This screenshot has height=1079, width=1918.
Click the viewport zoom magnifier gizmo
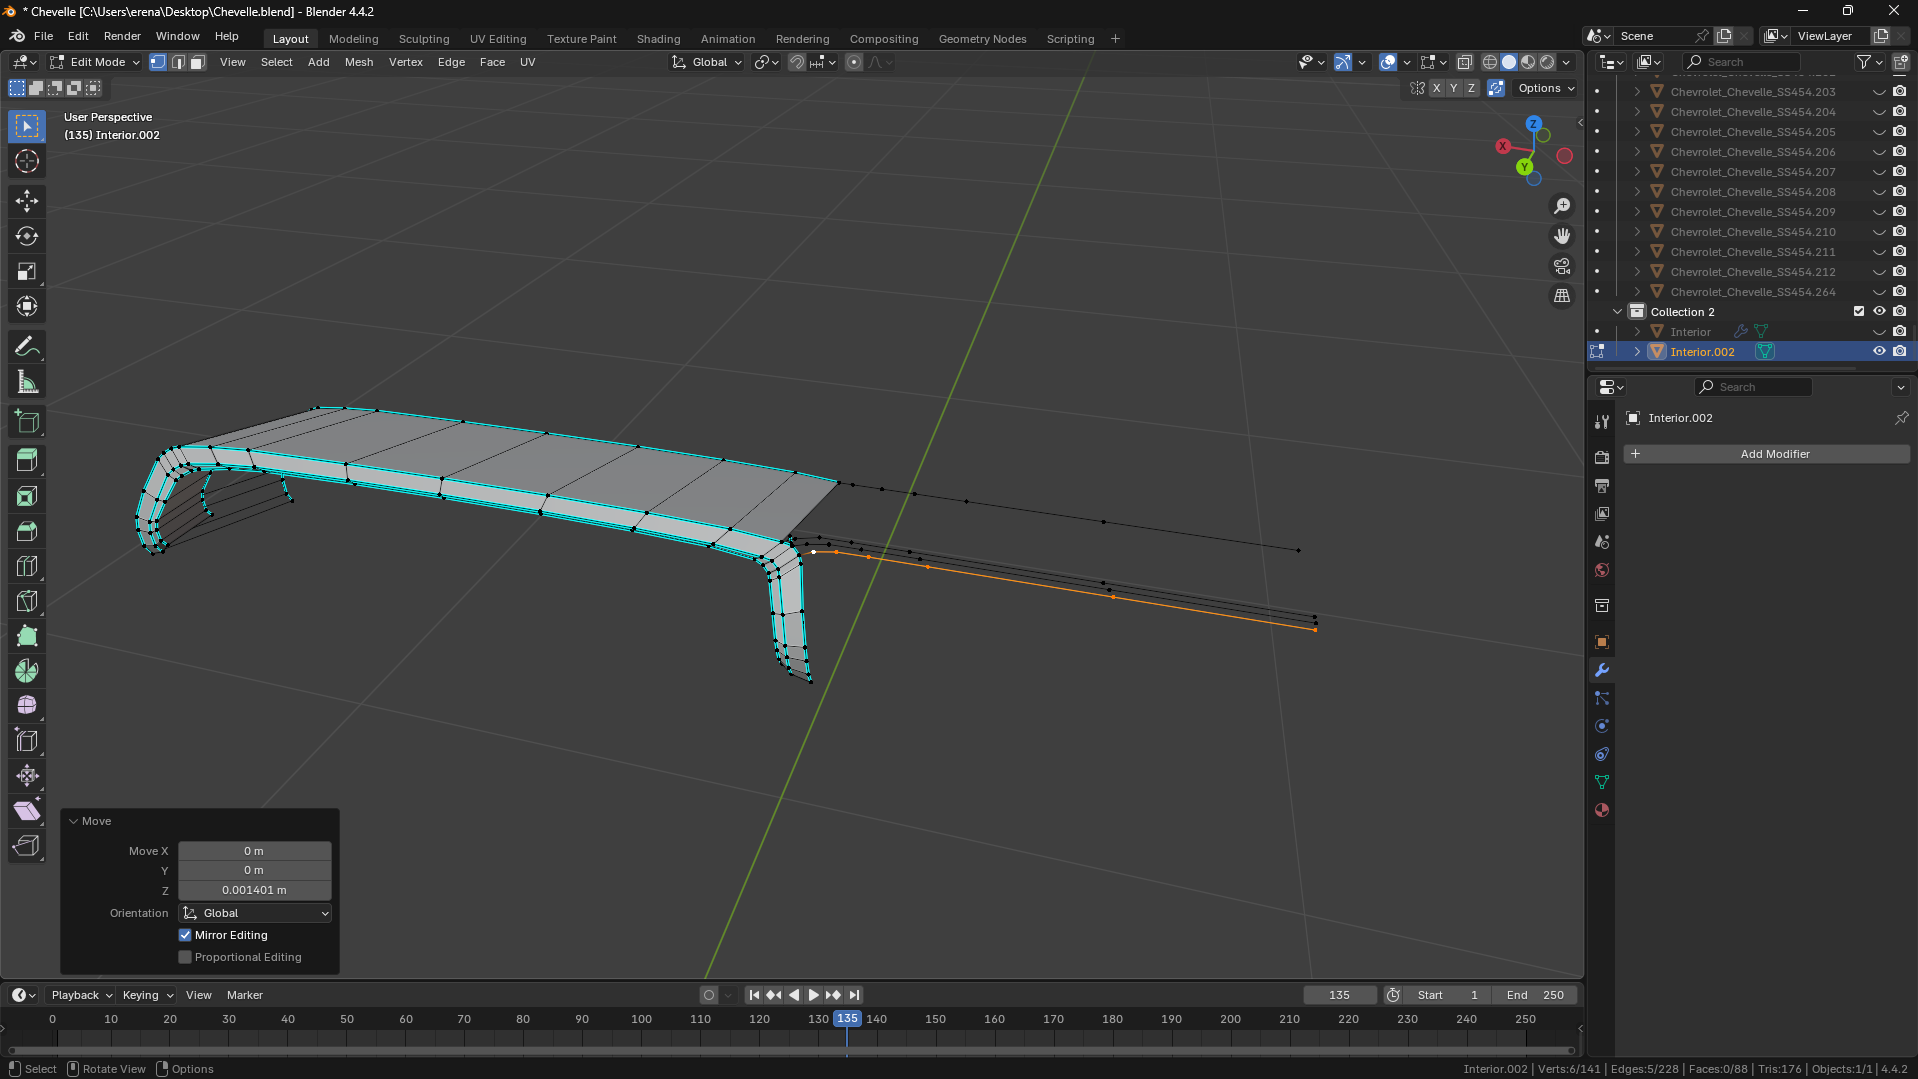[1562, 206]
